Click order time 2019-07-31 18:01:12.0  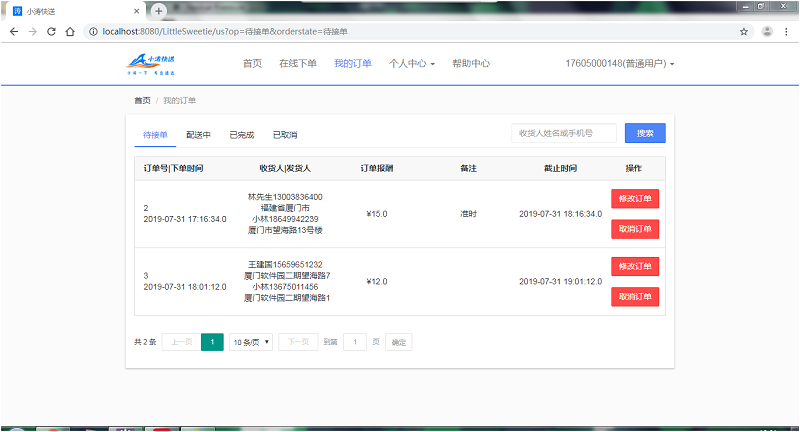185,287
